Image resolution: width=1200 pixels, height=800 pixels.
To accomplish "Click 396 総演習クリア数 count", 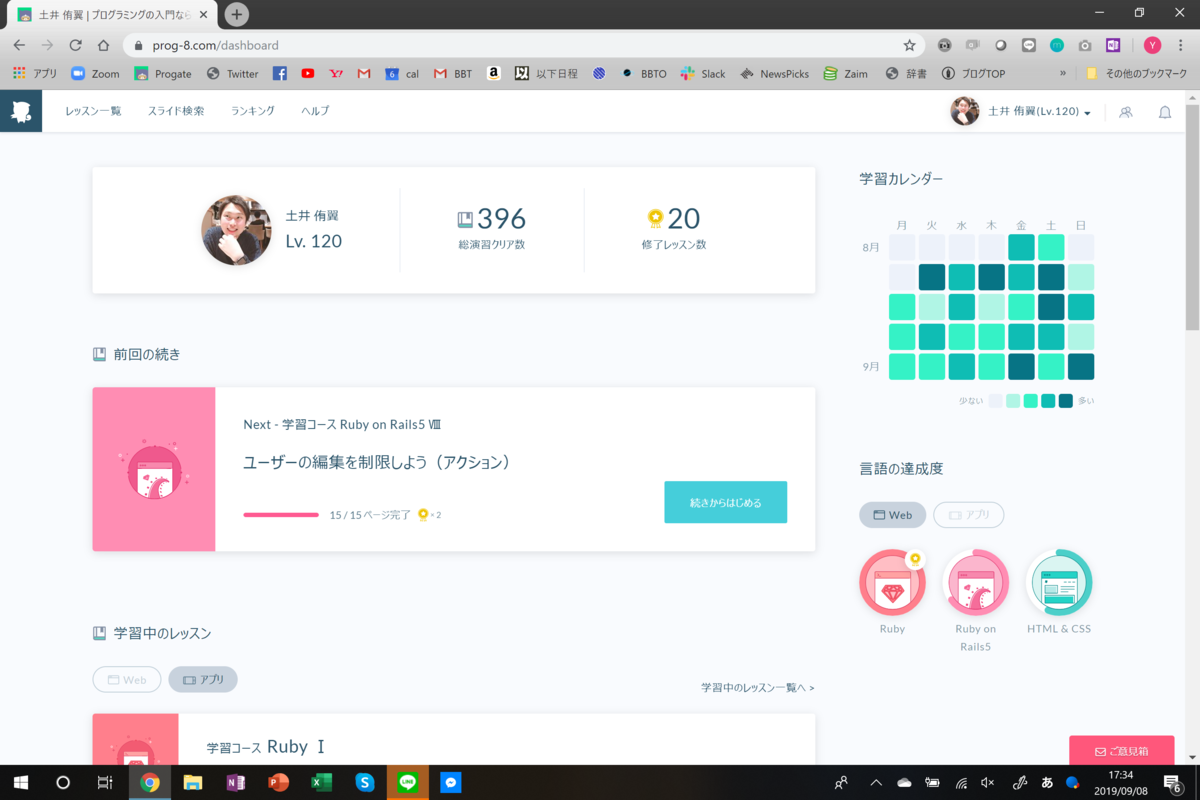I will tap(491, 227).
